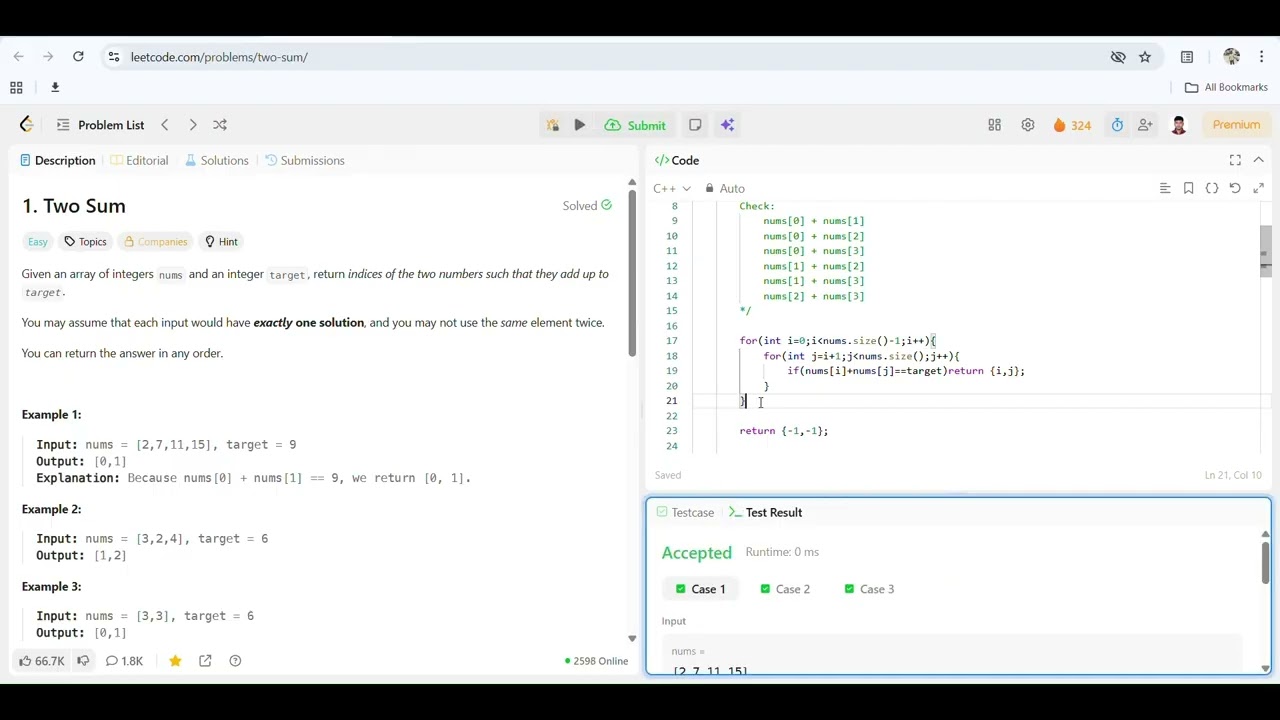
Task: Click the share link icon
Action: 205,661
